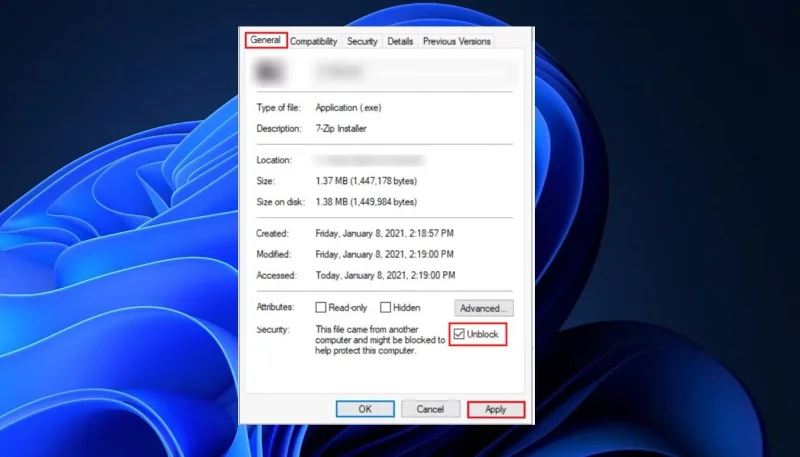Uncheck the Unblock checkbox
Viewport: 800px width, 457px height.
coord(459,335)
